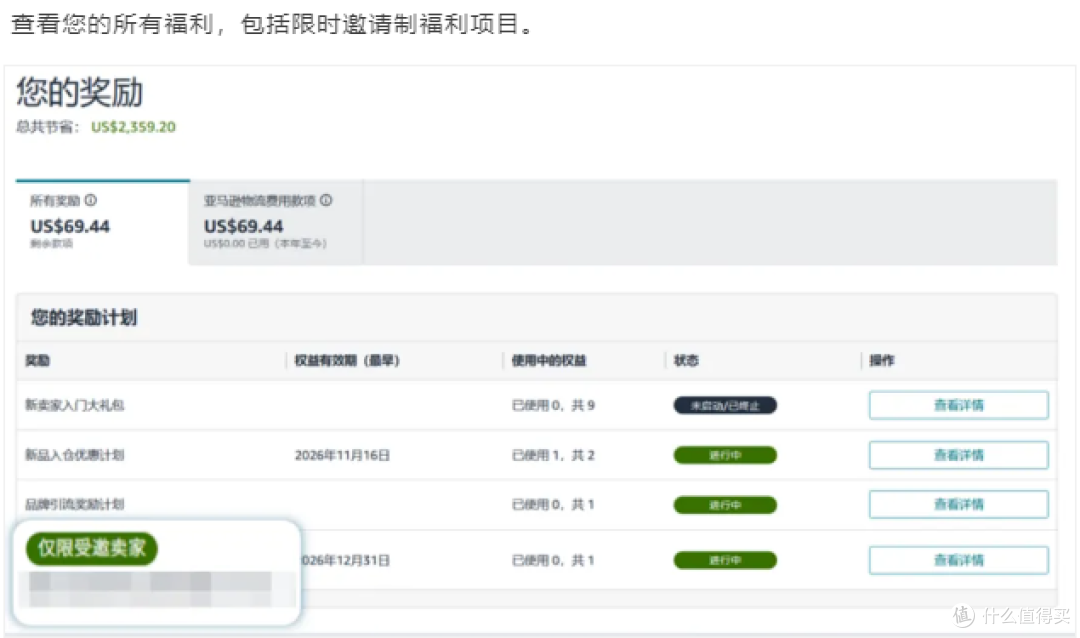Select the 新卖家入门大礼包 reward name

click(74, 405)
